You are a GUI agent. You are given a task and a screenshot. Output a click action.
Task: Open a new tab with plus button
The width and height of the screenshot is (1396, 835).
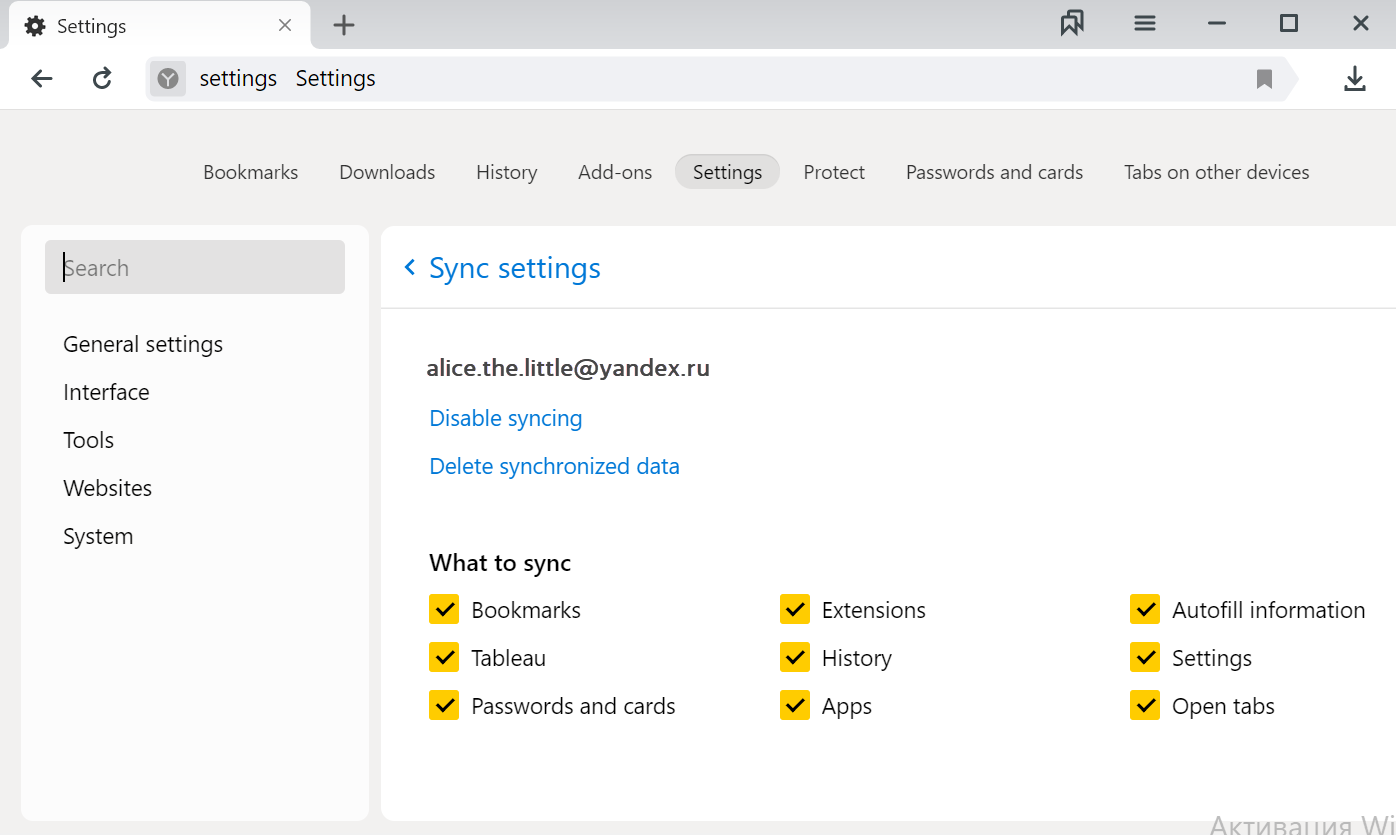pos(344,26)
